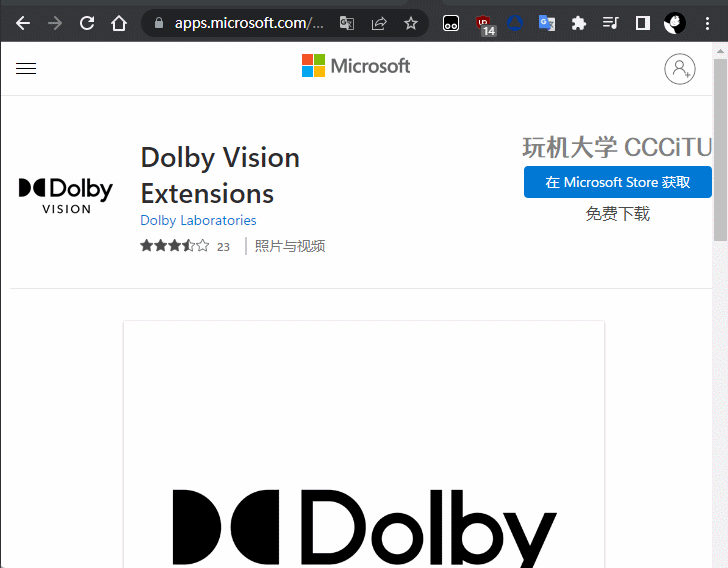
Task: Click the Microsoft account sign-in icon
Action: (679, 68)
